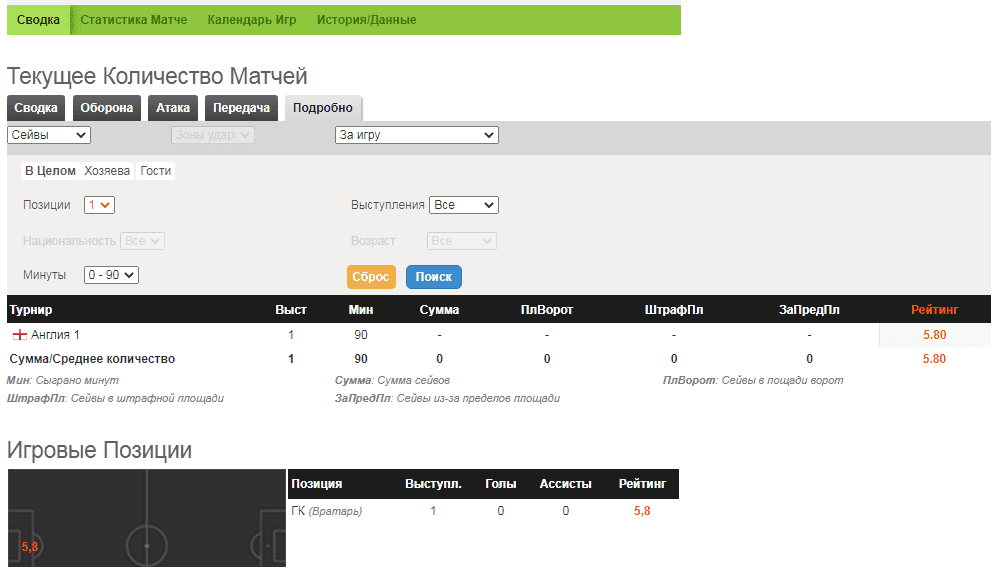Open the Позиции dropdown
The image size is (998, 568).
(x=99, y=205)
